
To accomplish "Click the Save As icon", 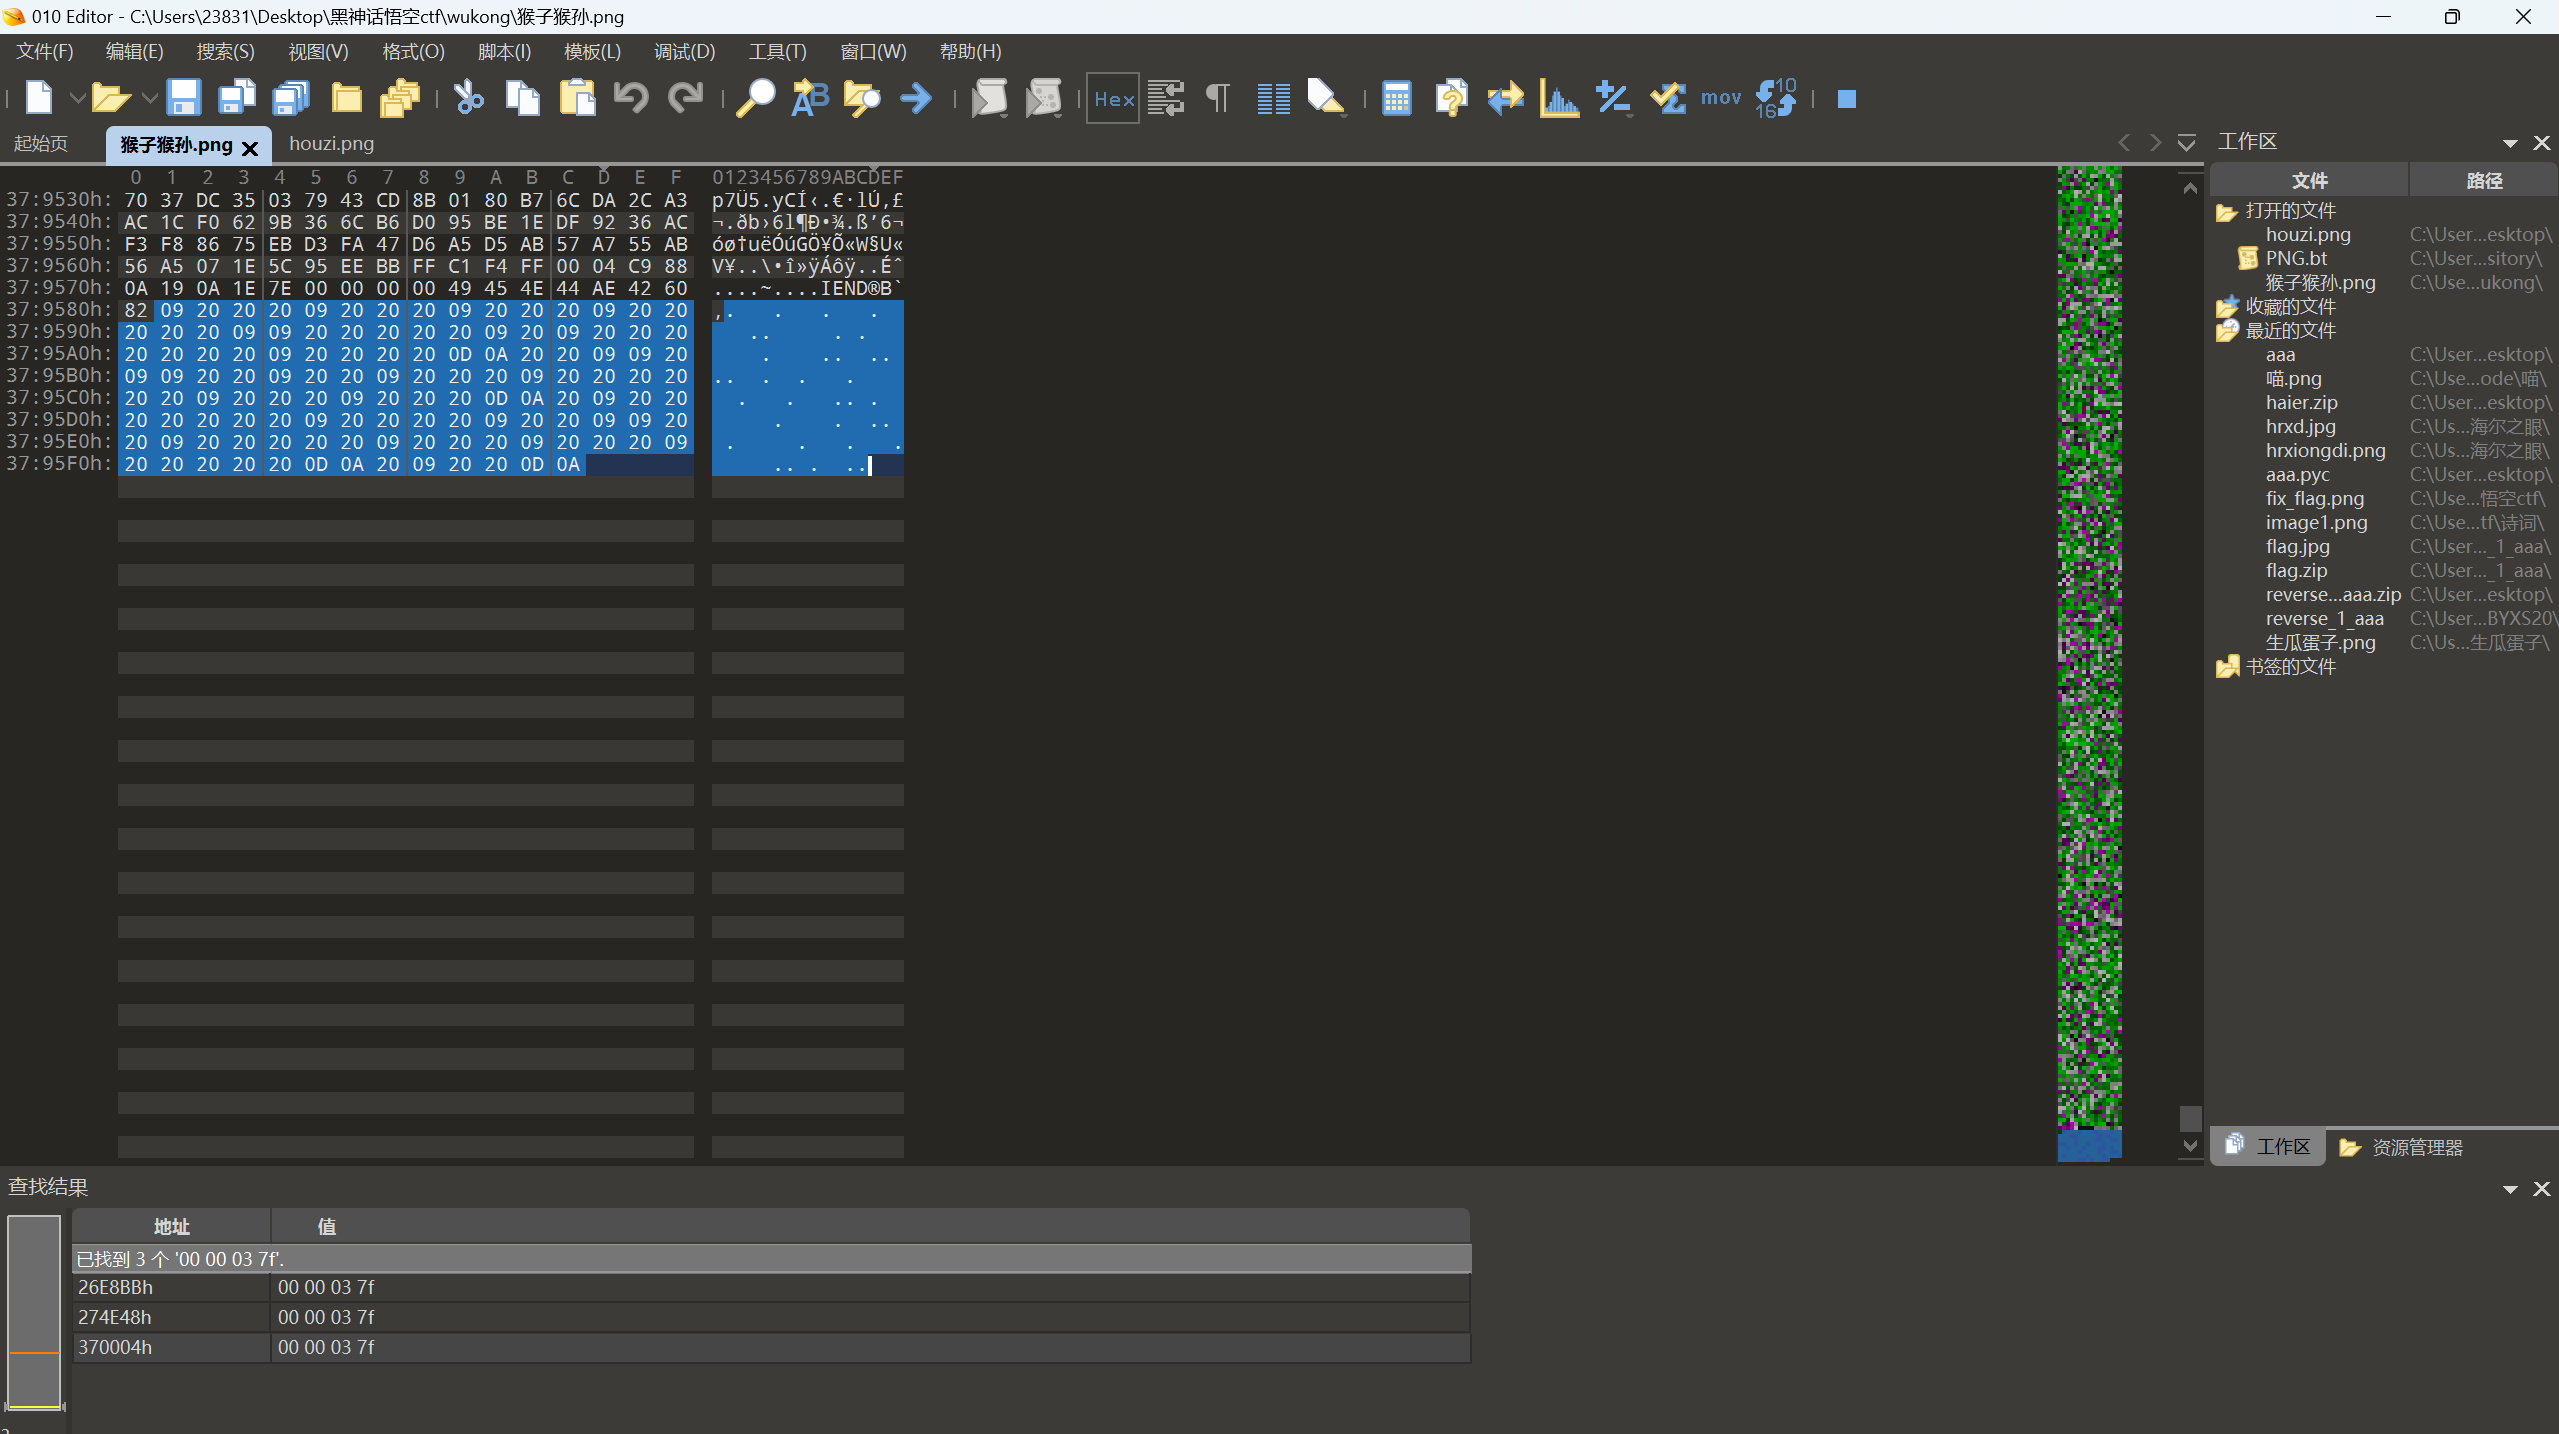I will tap(237, 98).
